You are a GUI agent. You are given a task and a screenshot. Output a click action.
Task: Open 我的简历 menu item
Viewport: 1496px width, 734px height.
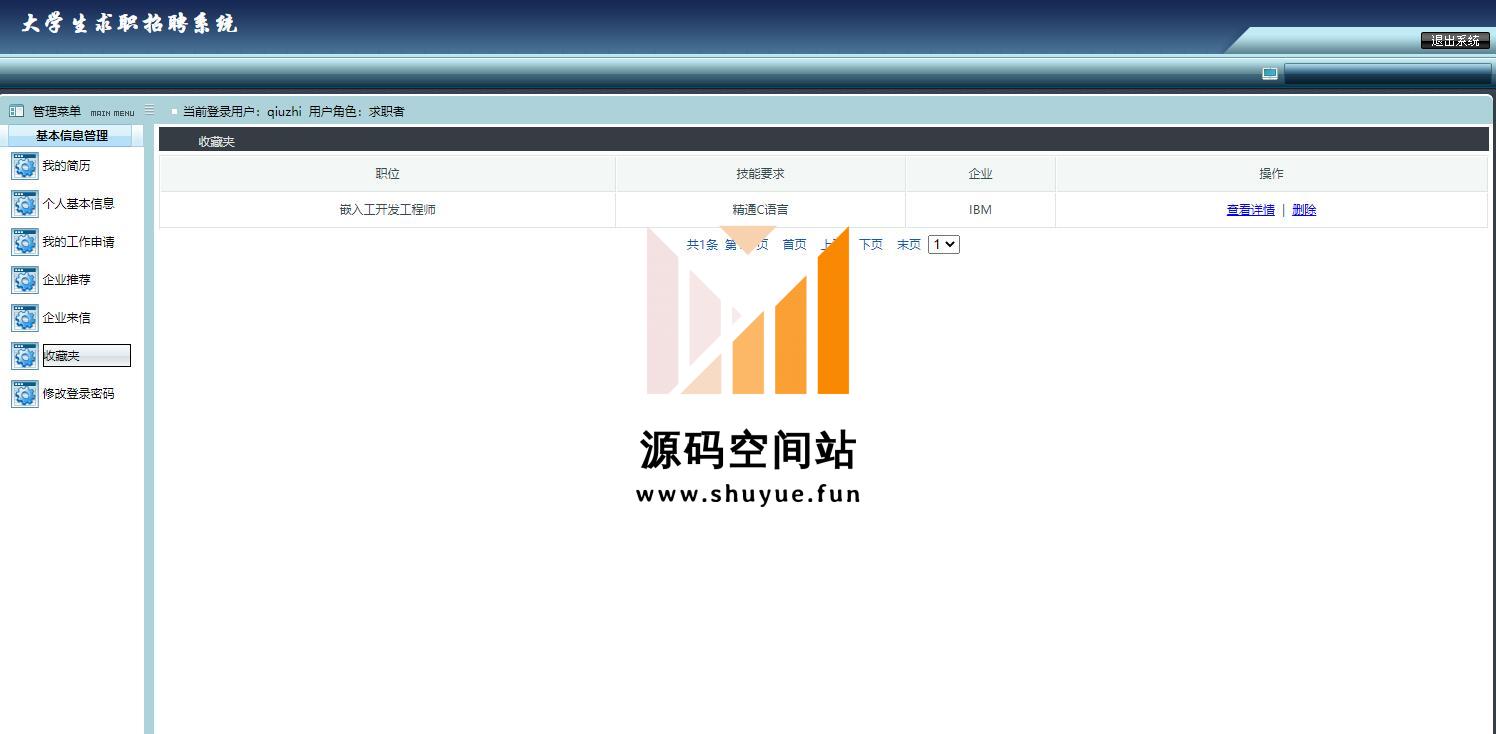coord(66,166)
